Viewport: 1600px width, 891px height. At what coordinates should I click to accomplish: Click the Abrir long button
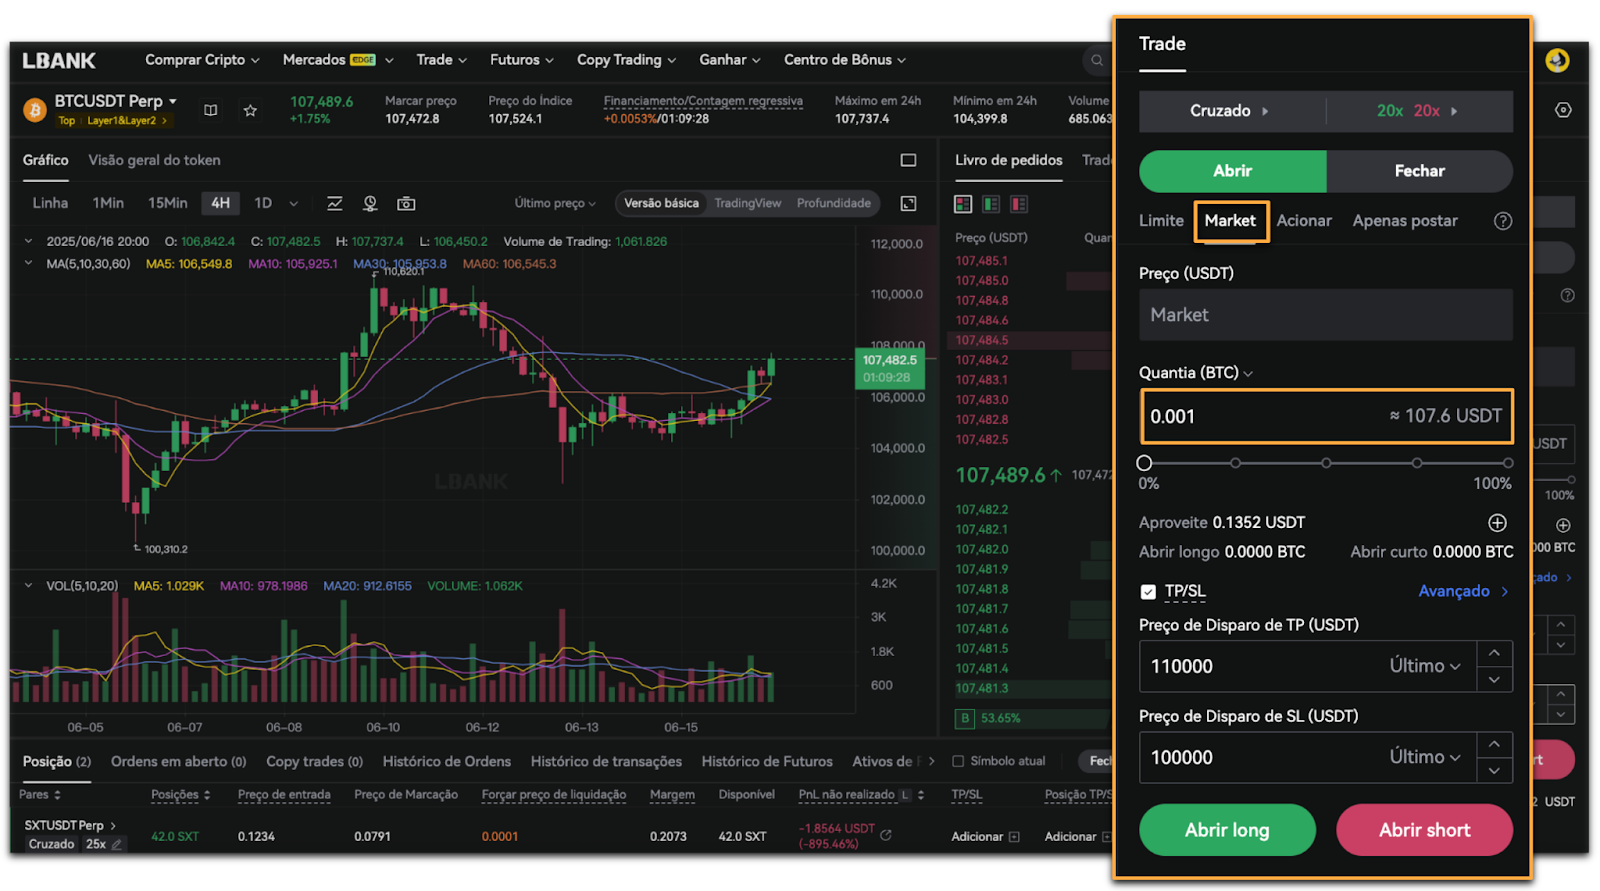(1227, 830)
